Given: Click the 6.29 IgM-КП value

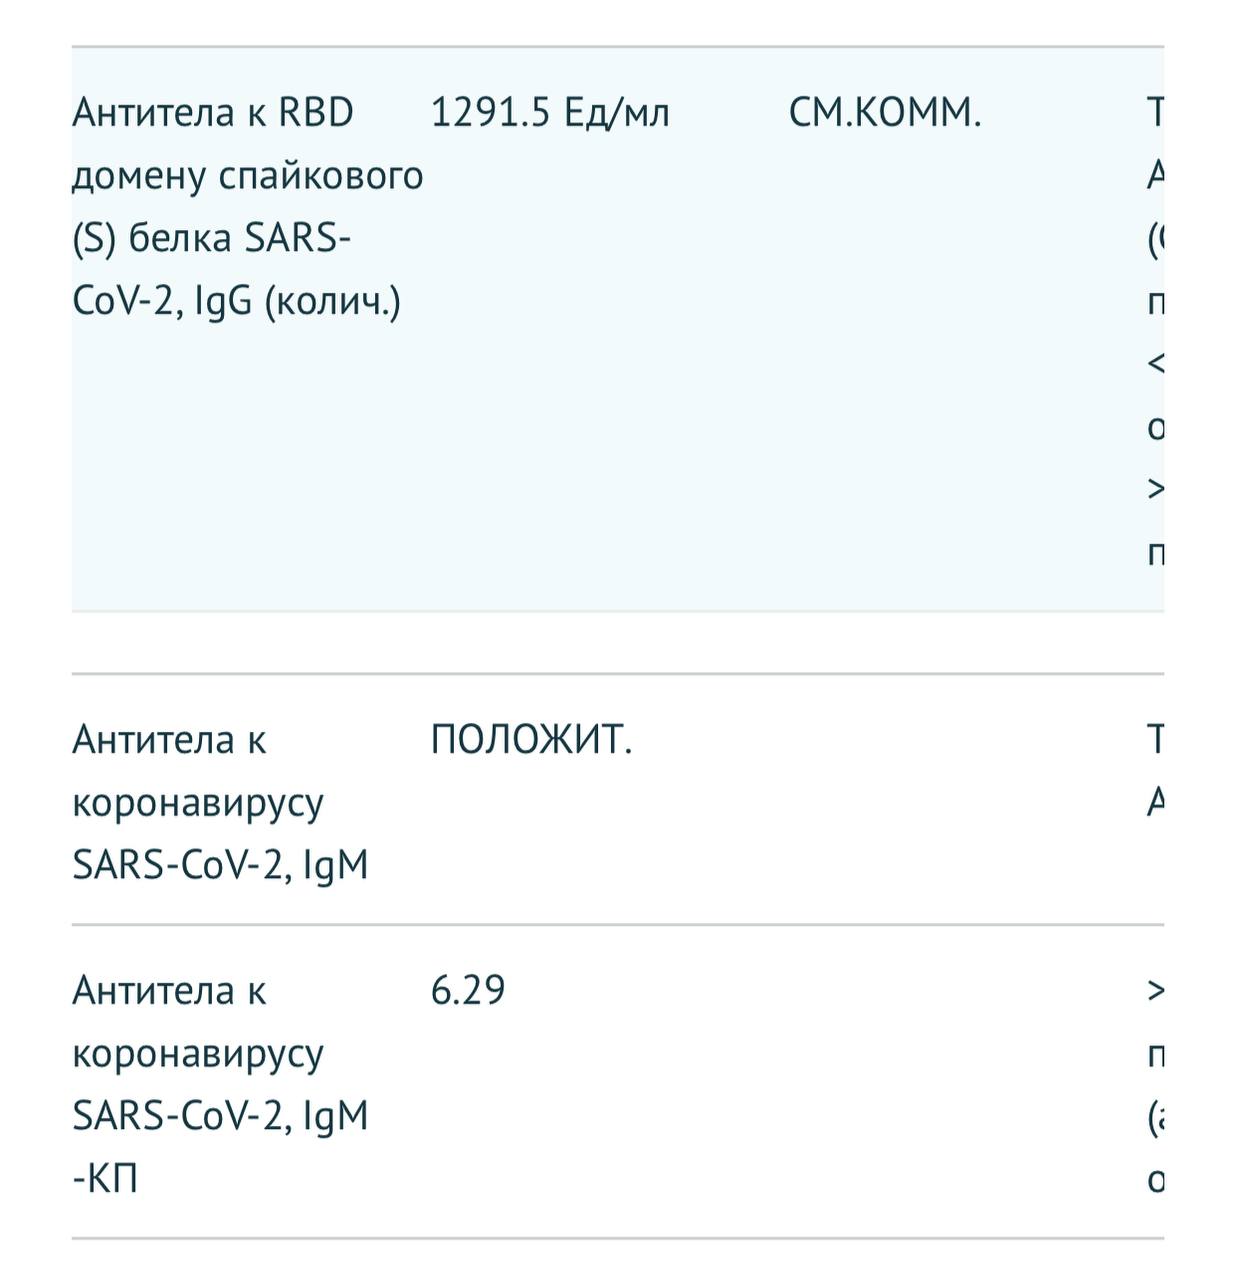Looking at the screenshot, I should click(x=468, y=991).
